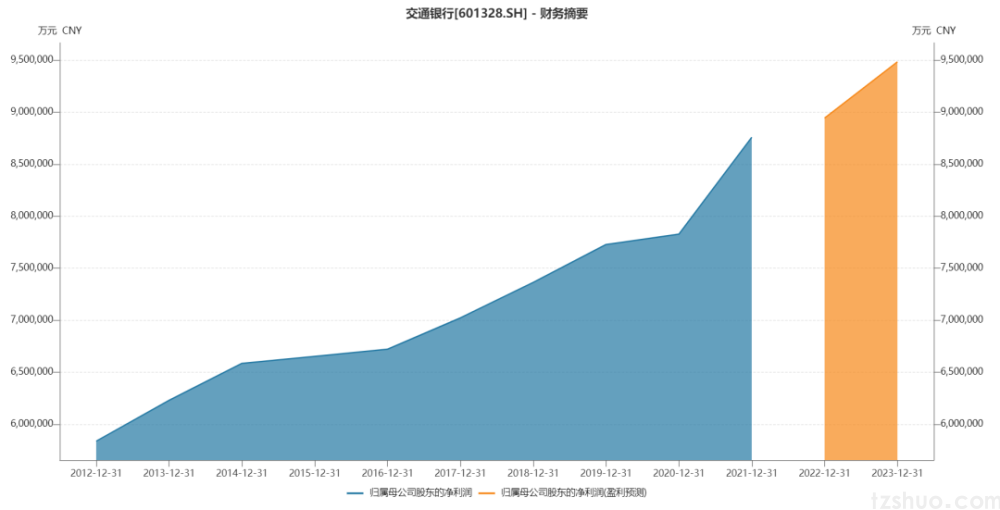Image resolution: width=1000 pixels, height=510 pixels.
Task: Click the blue line point at 2019-12-31
Action: tap(606, 244)
